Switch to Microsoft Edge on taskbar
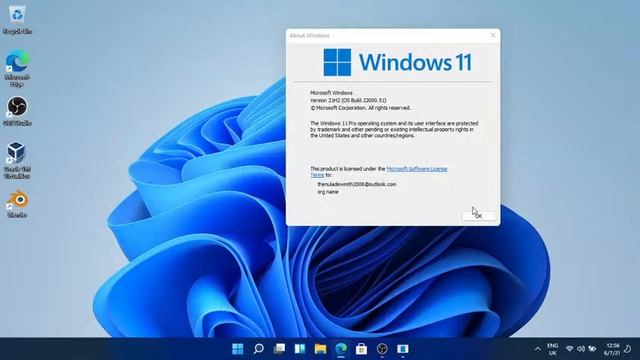This screenshot has height=360, width=640. coord(341,349)
